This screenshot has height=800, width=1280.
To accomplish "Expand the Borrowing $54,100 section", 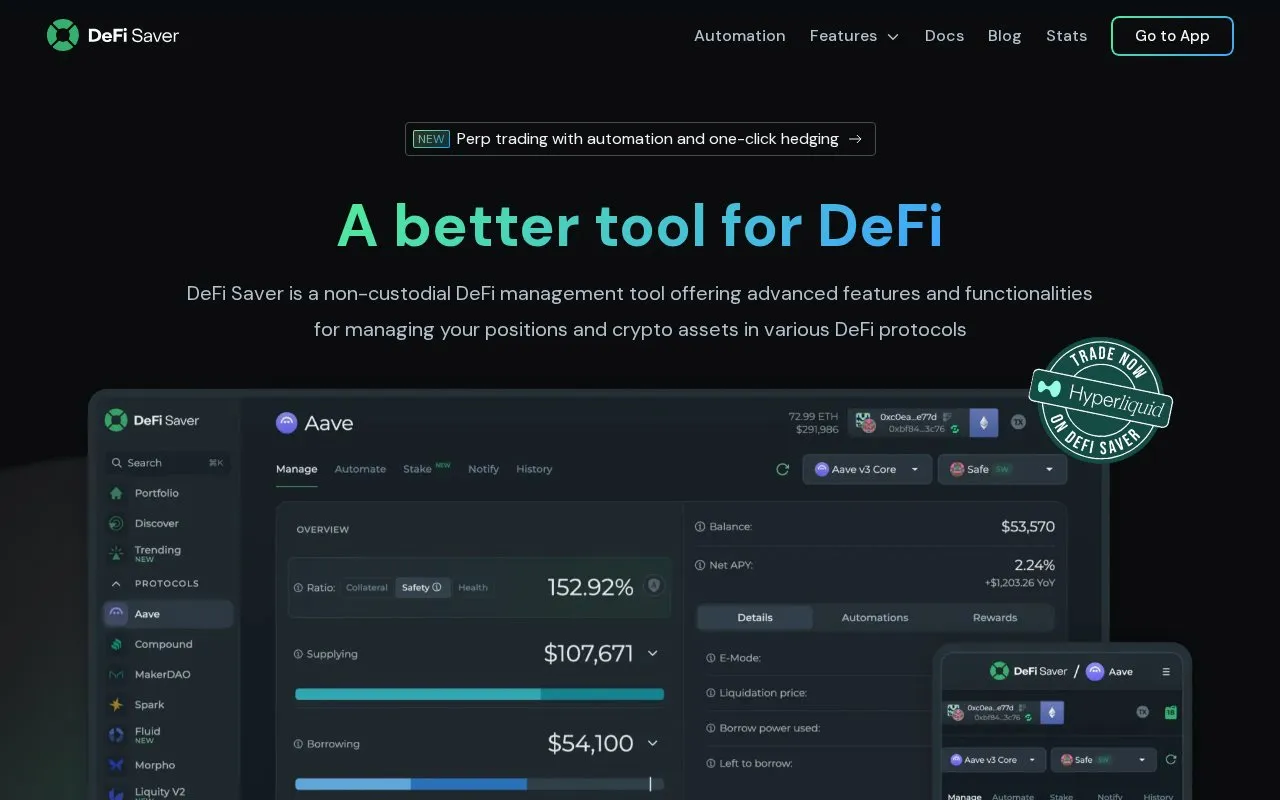I will click(653, 743).
